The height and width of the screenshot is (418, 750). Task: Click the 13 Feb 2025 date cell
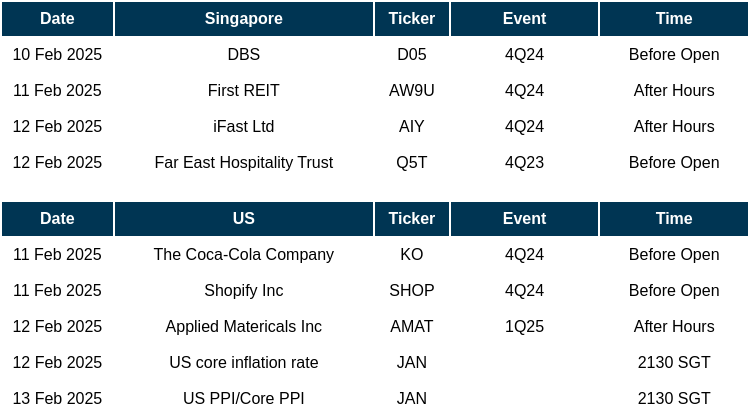click(x=57, y=399)
